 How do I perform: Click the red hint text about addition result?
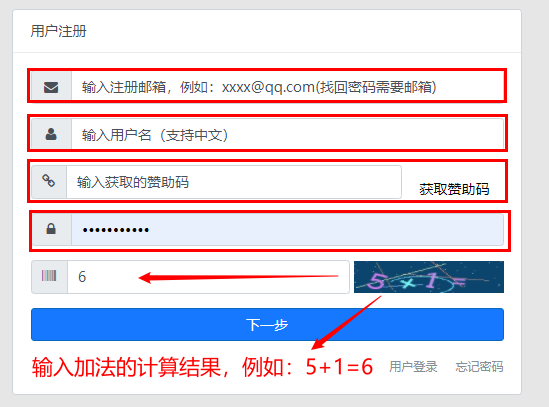[x=202, y=367]
